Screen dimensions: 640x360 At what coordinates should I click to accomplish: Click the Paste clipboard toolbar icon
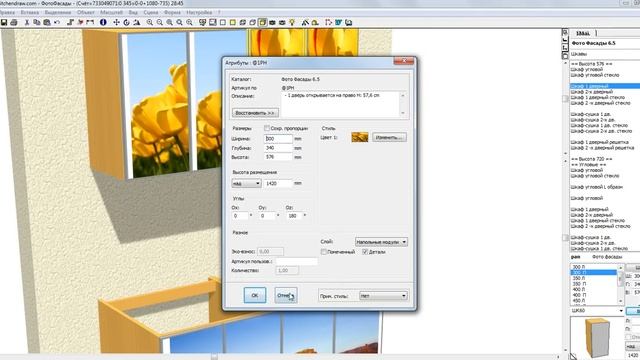[x=47, y=22]
